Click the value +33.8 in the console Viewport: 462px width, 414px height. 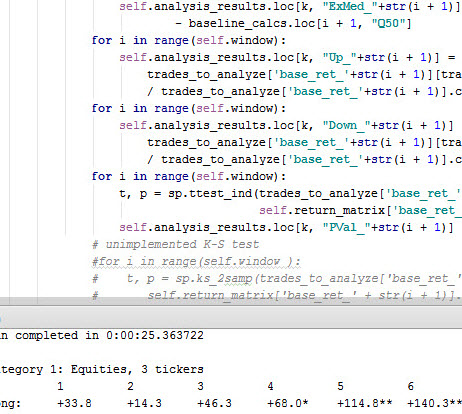[x=74, y=404]
